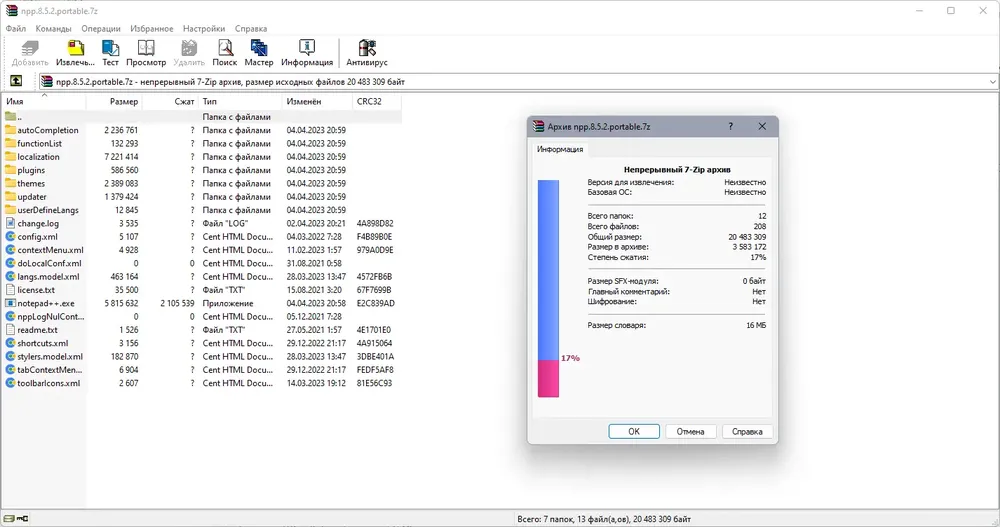Click the drive icon in status bar
The height and width of the screenshot is (527, 1000).
10,519
